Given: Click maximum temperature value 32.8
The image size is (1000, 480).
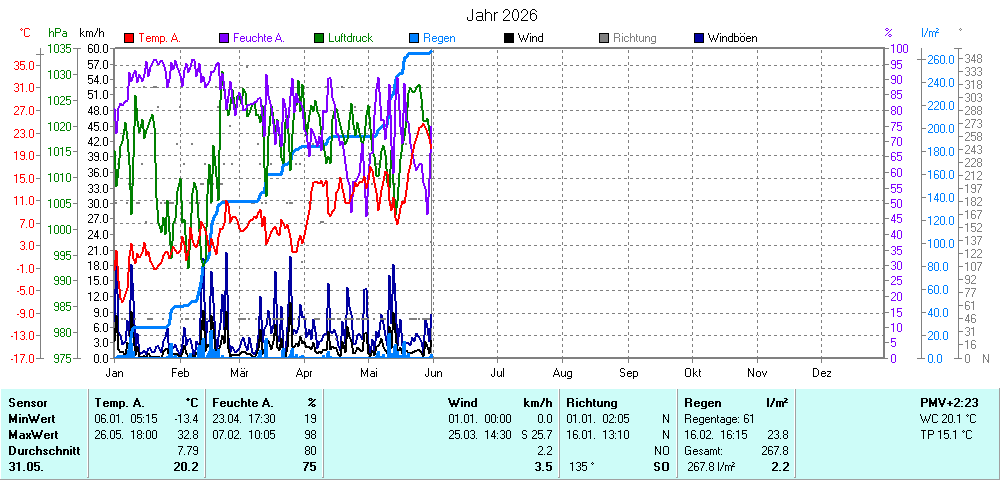Looking at the screenshot, I should coord(189,435).
